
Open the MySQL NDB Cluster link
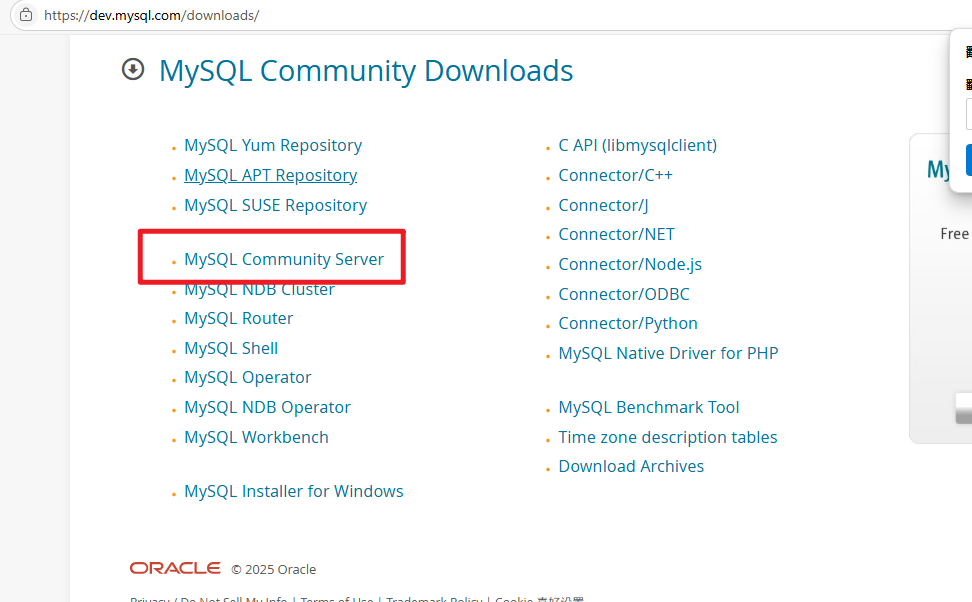tap(259, 290)
